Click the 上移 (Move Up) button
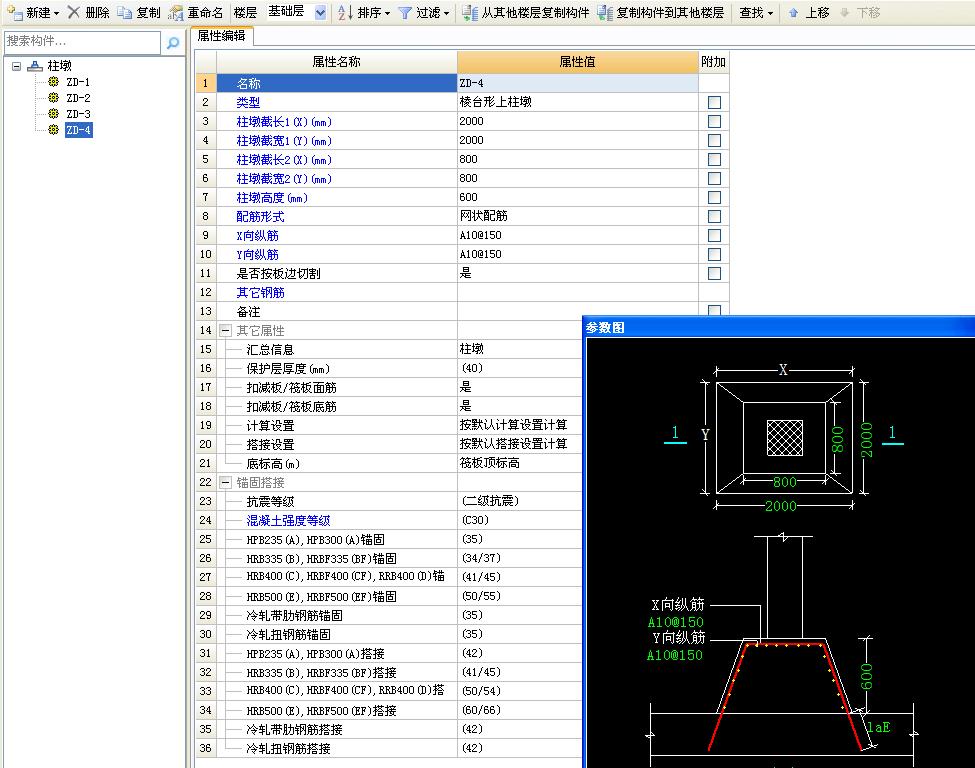Screen dimensions: 975x768 pyautogui.click(x=809, y=13)
